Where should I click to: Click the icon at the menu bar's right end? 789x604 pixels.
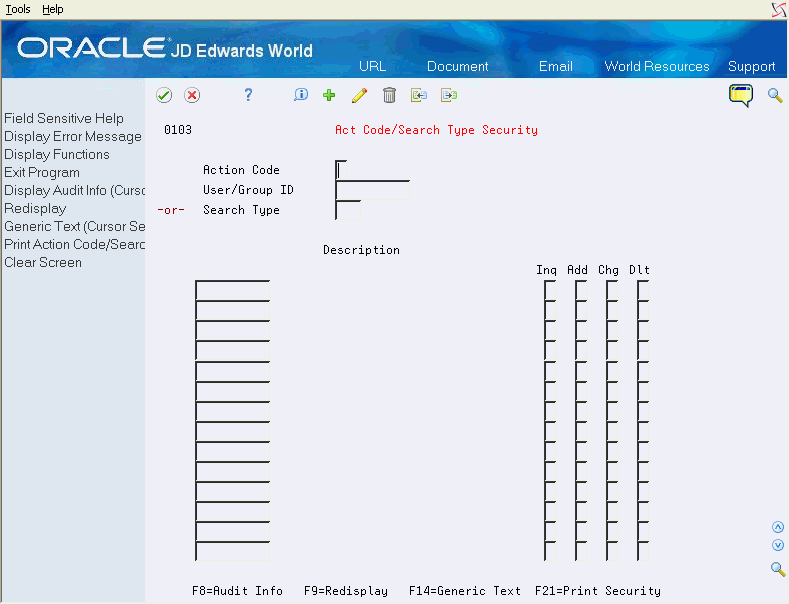pyautogui.click(x=779, y=10)
